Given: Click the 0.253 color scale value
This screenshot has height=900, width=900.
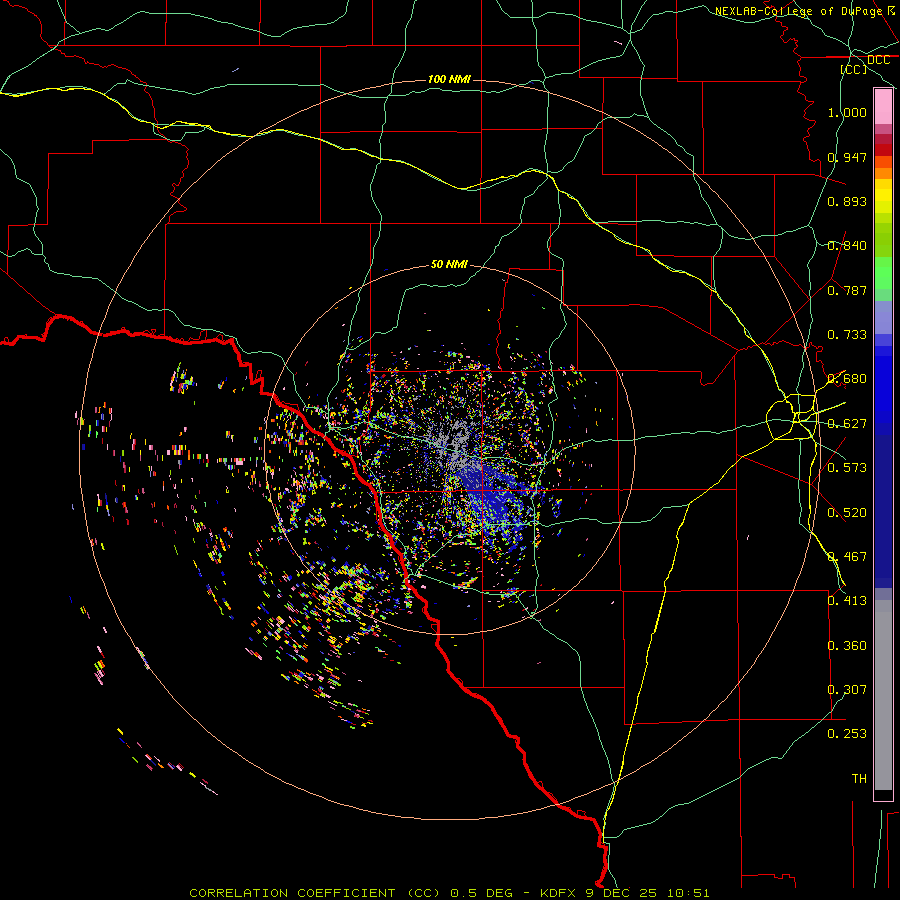Looking at the screenshot, I should (847, 734).
